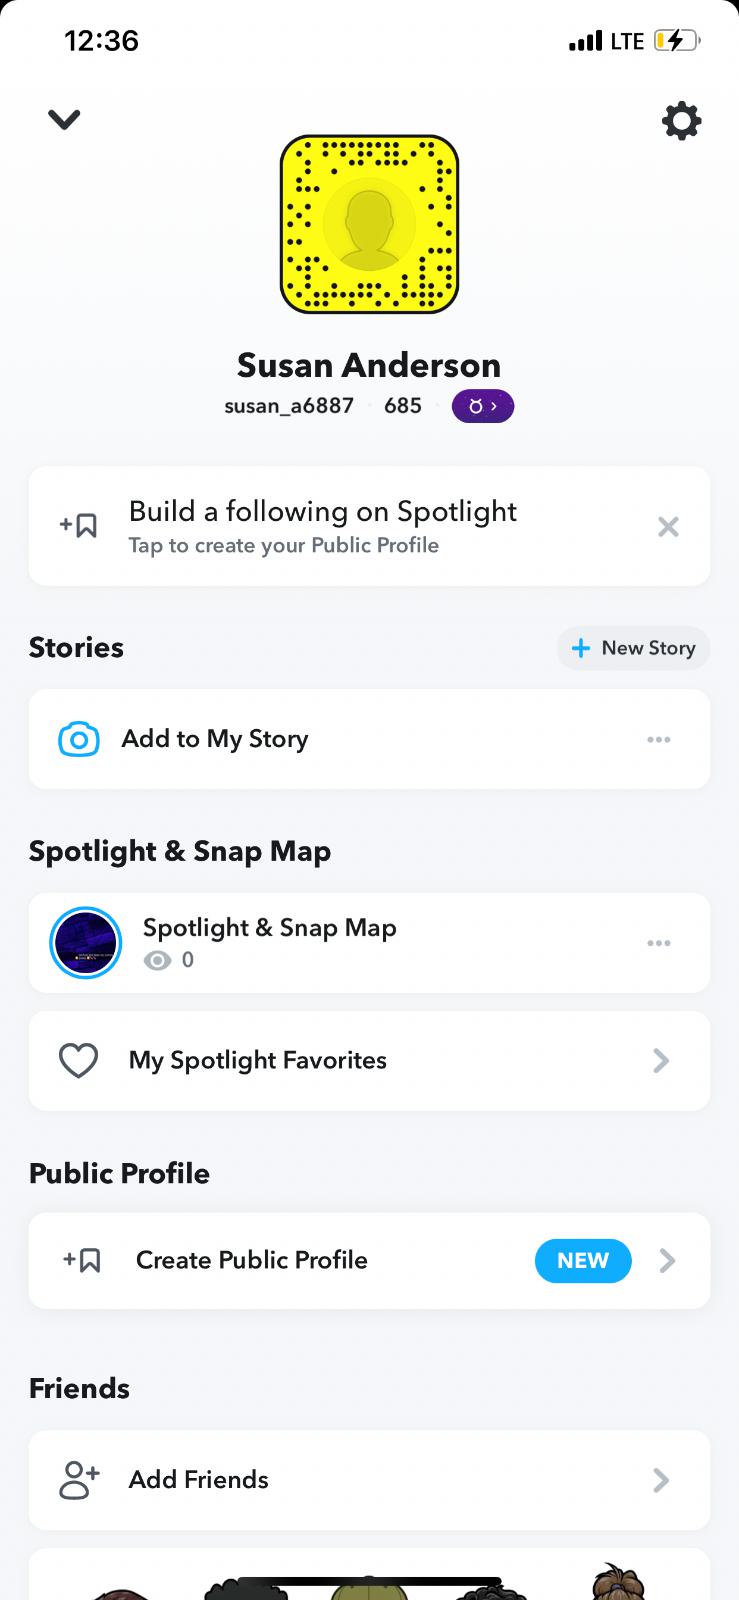This screenshot has height=1600, width=739.
Task: Click the susan_a6887 username
Action: pos(289,406)
